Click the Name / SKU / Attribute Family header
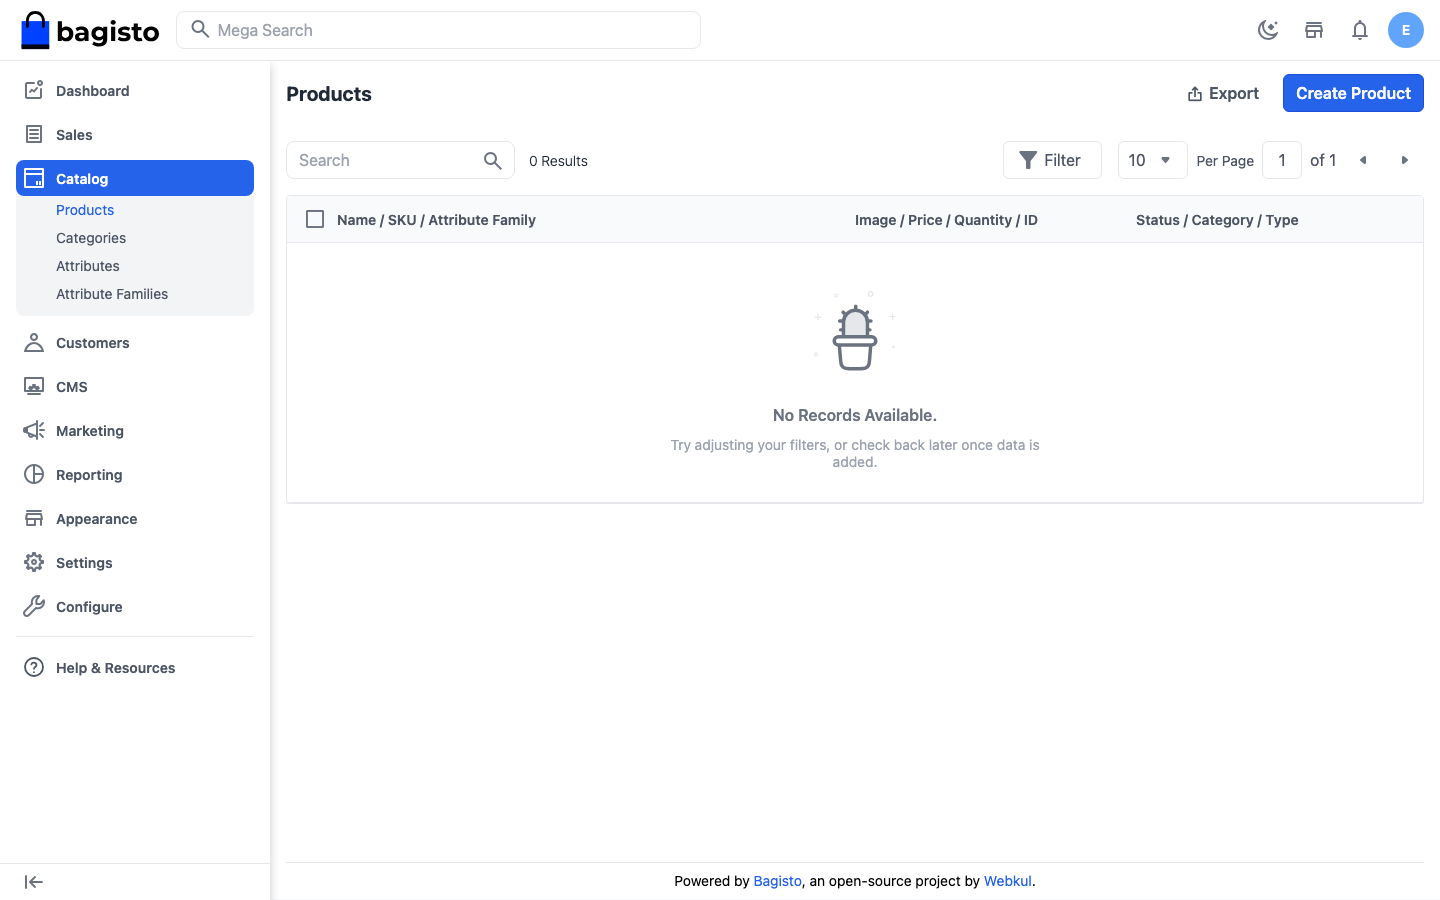The width and height of the screenshot is (1440, 900). [436, 220]
